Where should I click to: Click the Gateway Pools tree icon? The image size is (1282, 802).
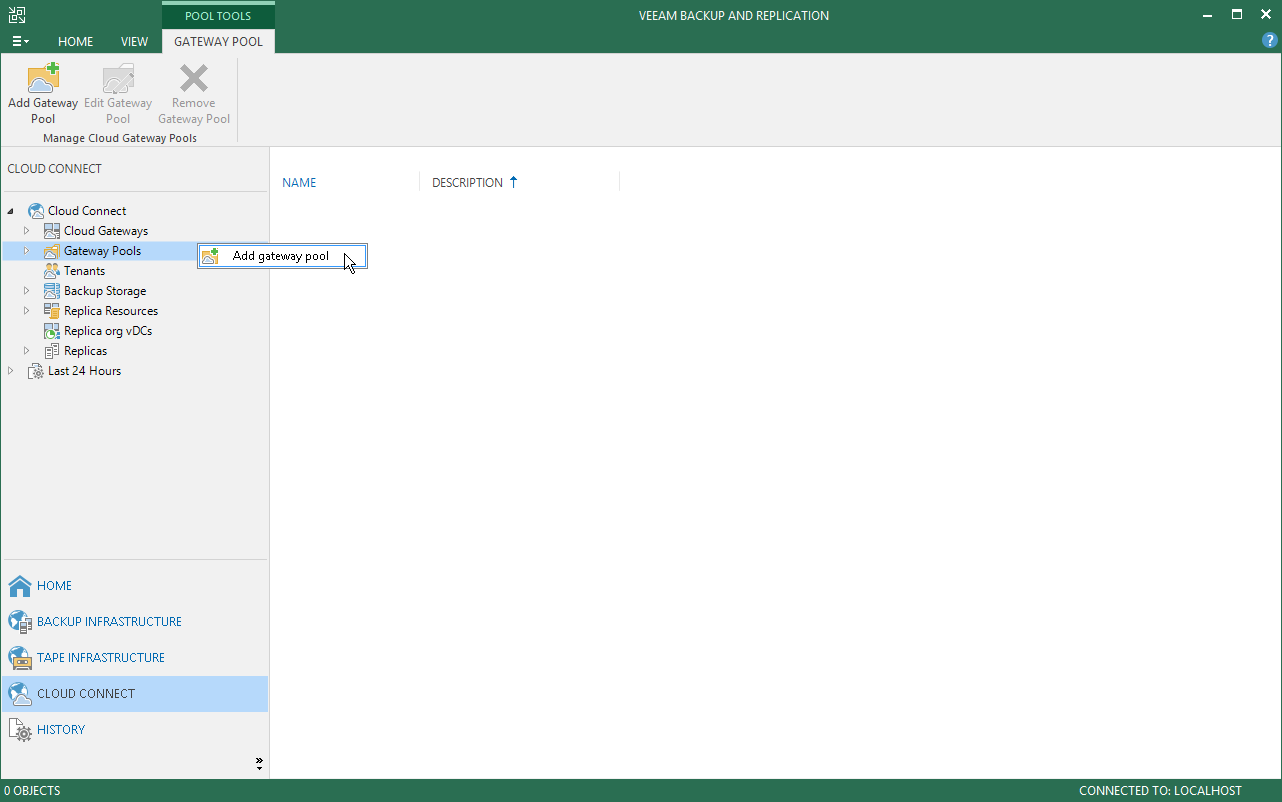[52, 251]
